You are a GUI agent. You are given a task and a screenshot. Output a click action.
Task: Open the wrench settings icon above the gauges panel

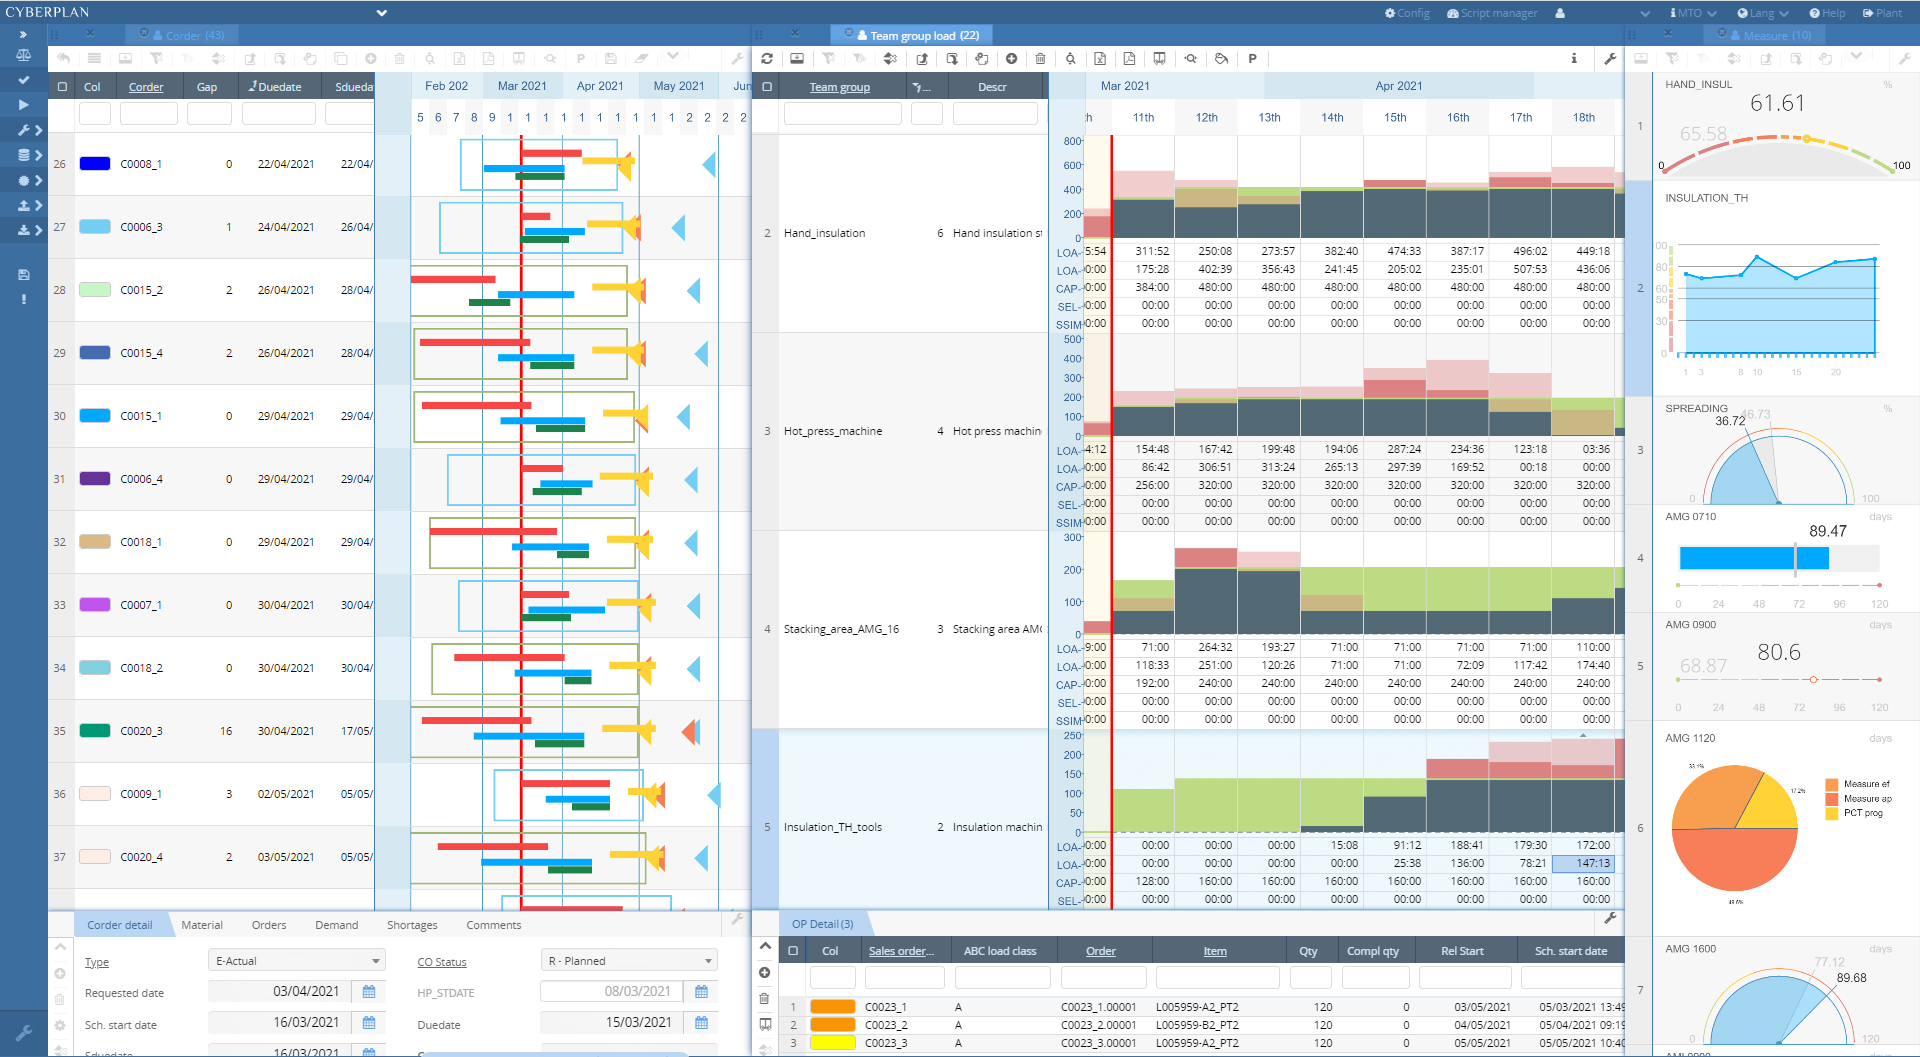coord(1905,59)
